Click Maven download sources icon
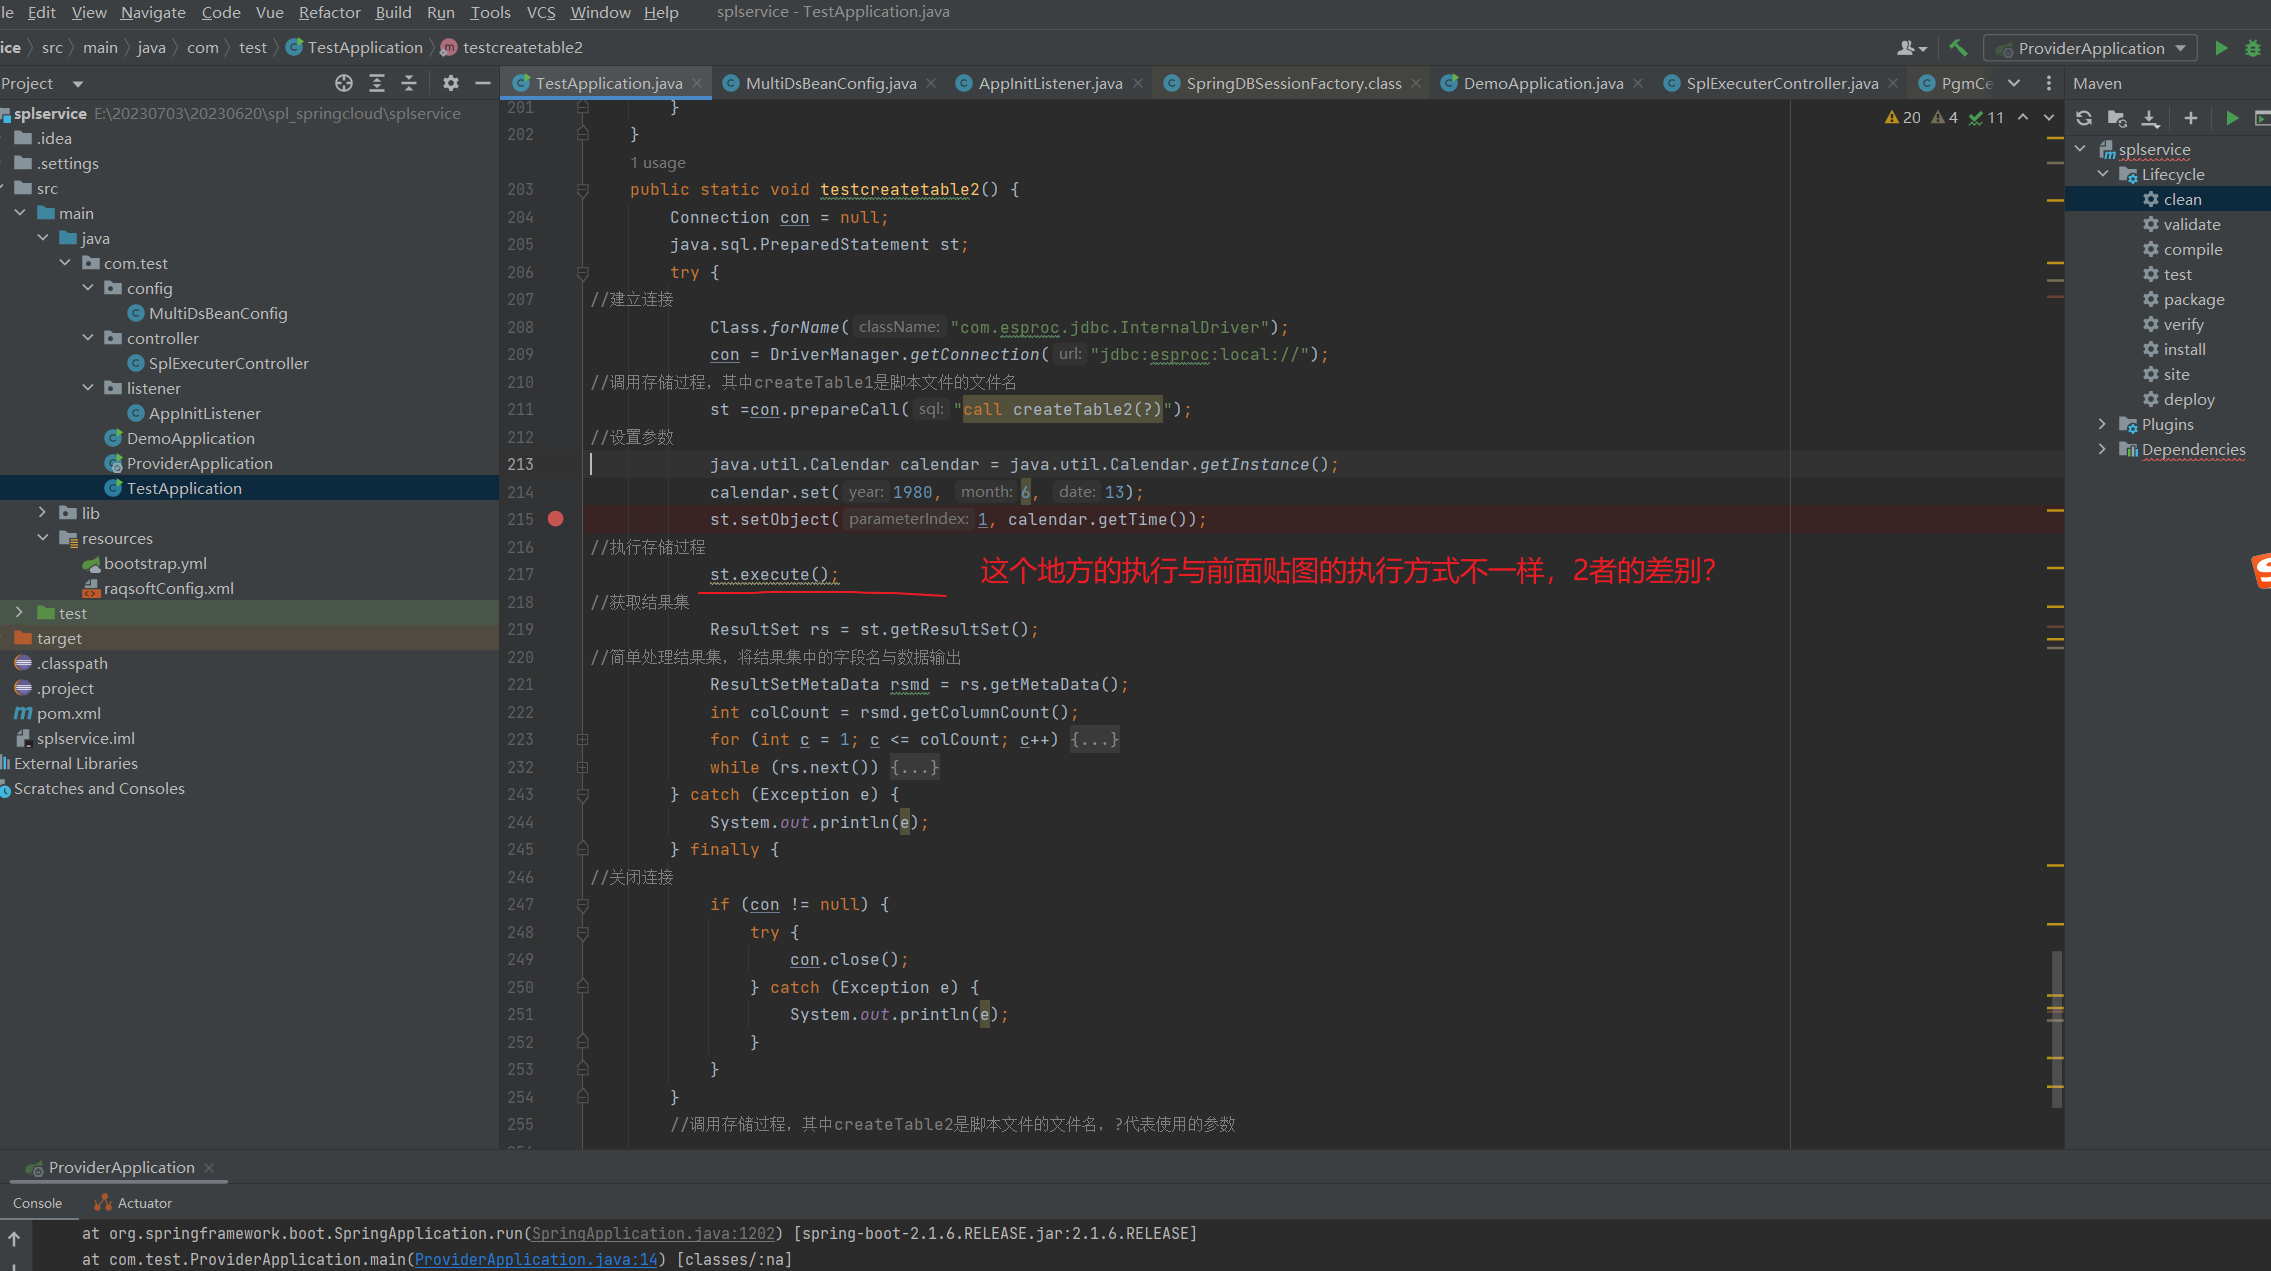Image resolution: width=2271 pixels, height=1271 pixels. click(2150, 118)
